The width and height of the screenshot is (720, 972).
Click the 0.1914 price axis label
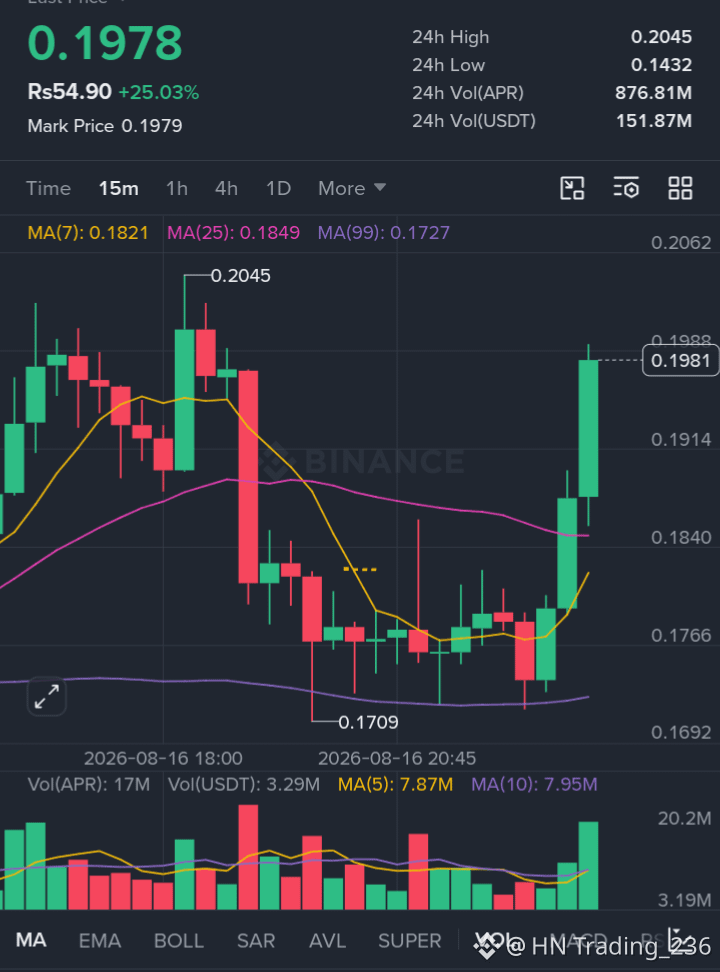tap(681, 440)
